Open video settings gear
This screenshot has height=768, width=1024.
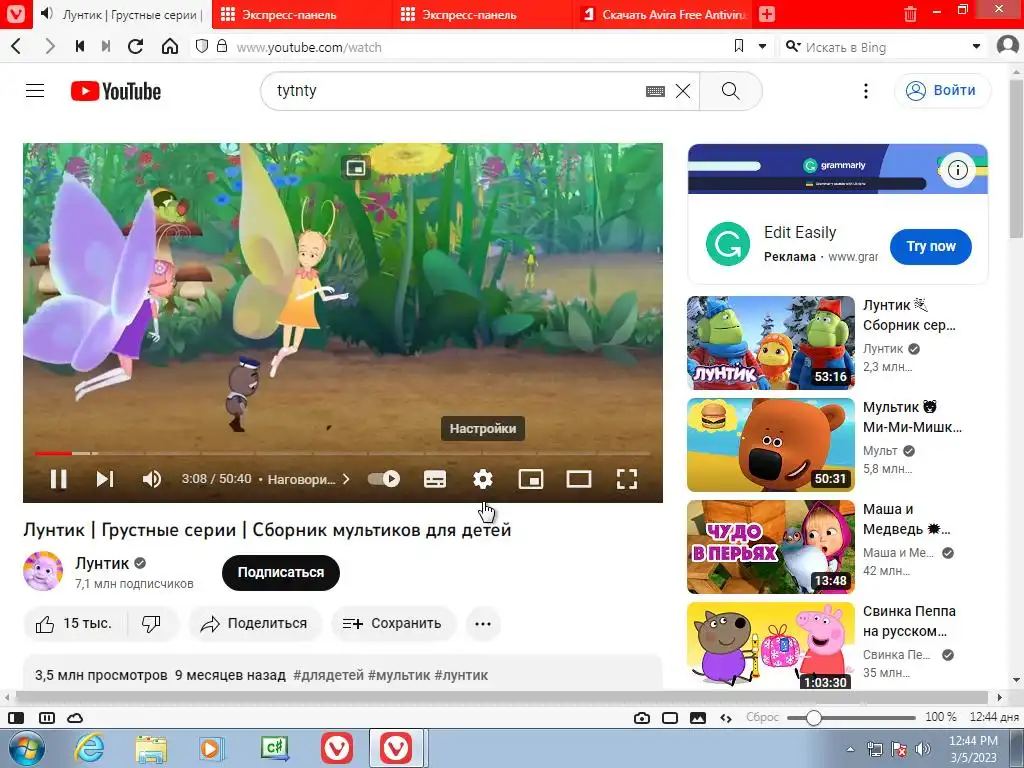tap(483, 479)
